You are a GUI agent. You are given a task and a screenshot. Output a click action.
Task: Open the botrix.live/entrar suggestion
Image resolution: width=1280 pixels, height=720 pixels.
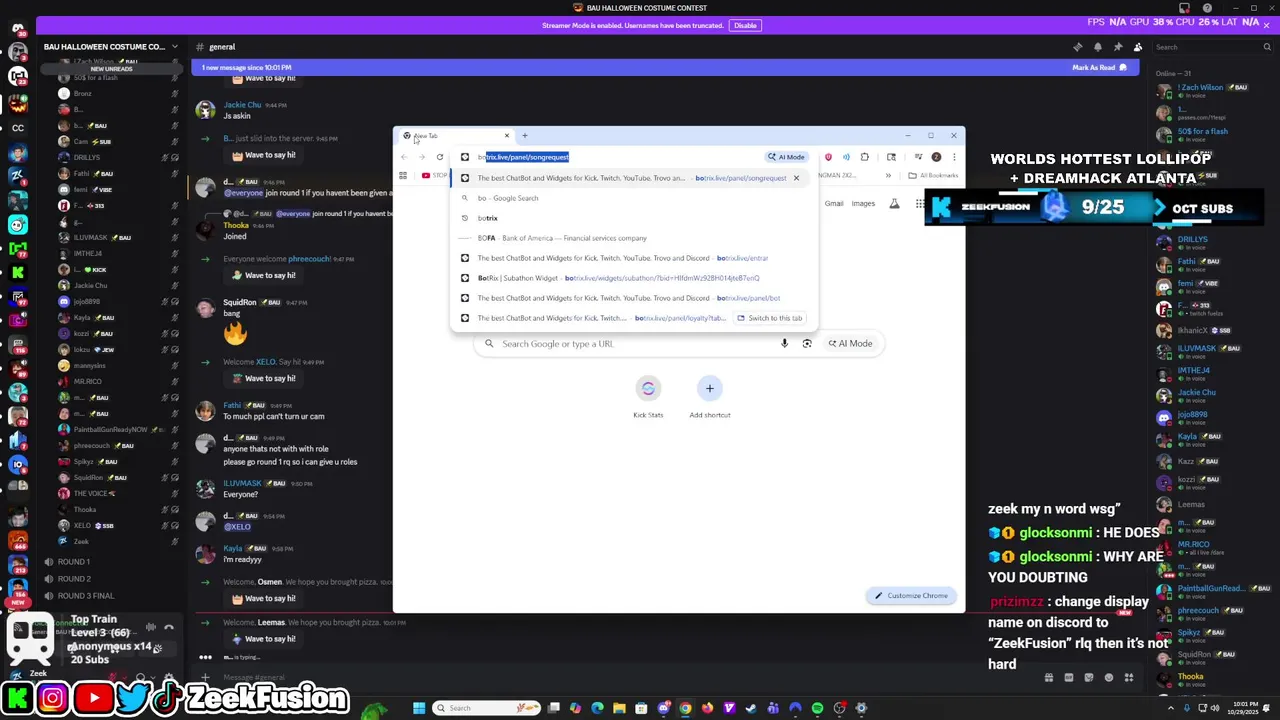coord(635,258)
